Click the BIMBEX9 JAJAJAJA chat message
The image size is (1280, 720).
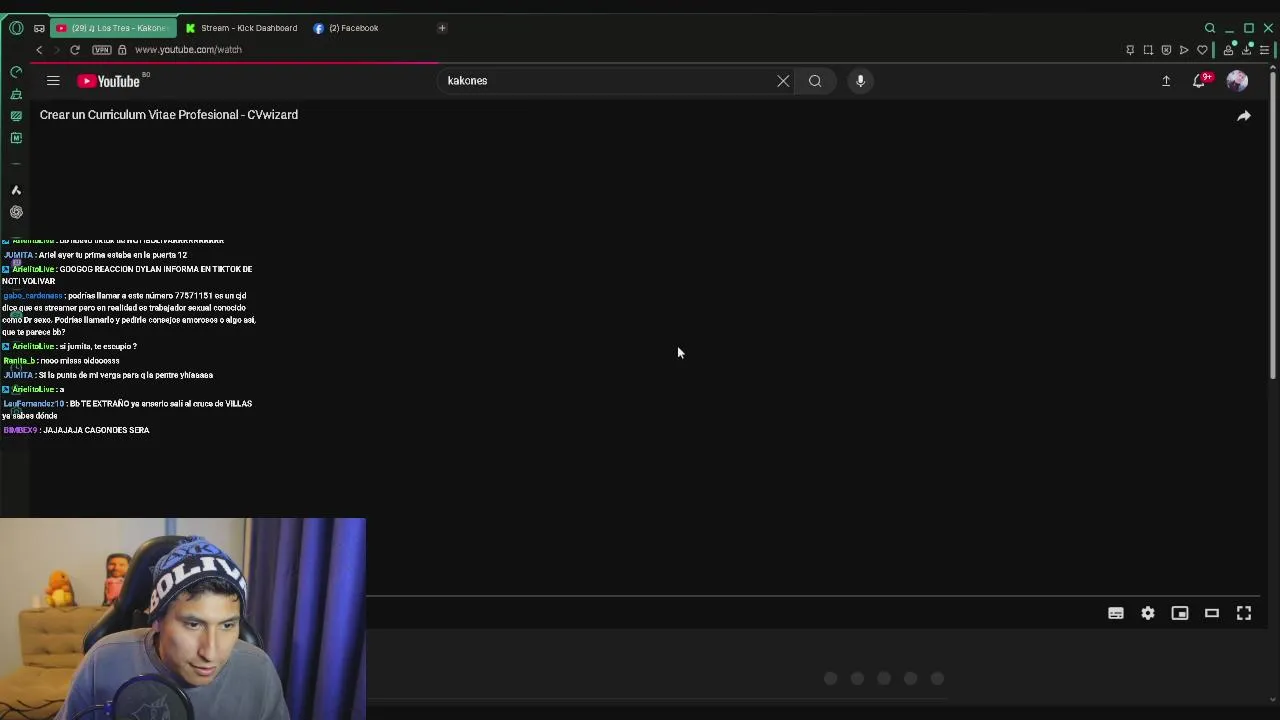(x=77, y=430)
